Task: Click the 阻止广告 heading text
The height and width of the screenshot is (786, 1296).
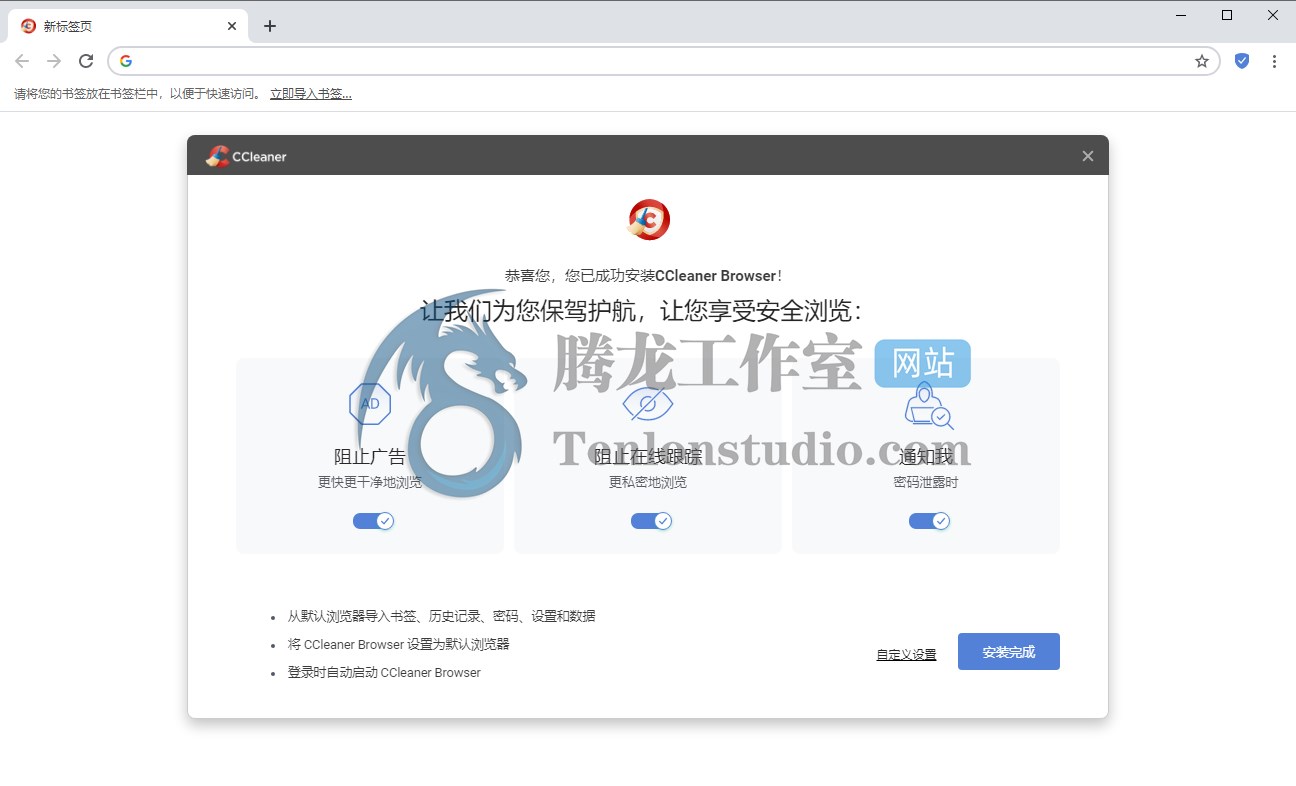Action: (x=370, y=457)
